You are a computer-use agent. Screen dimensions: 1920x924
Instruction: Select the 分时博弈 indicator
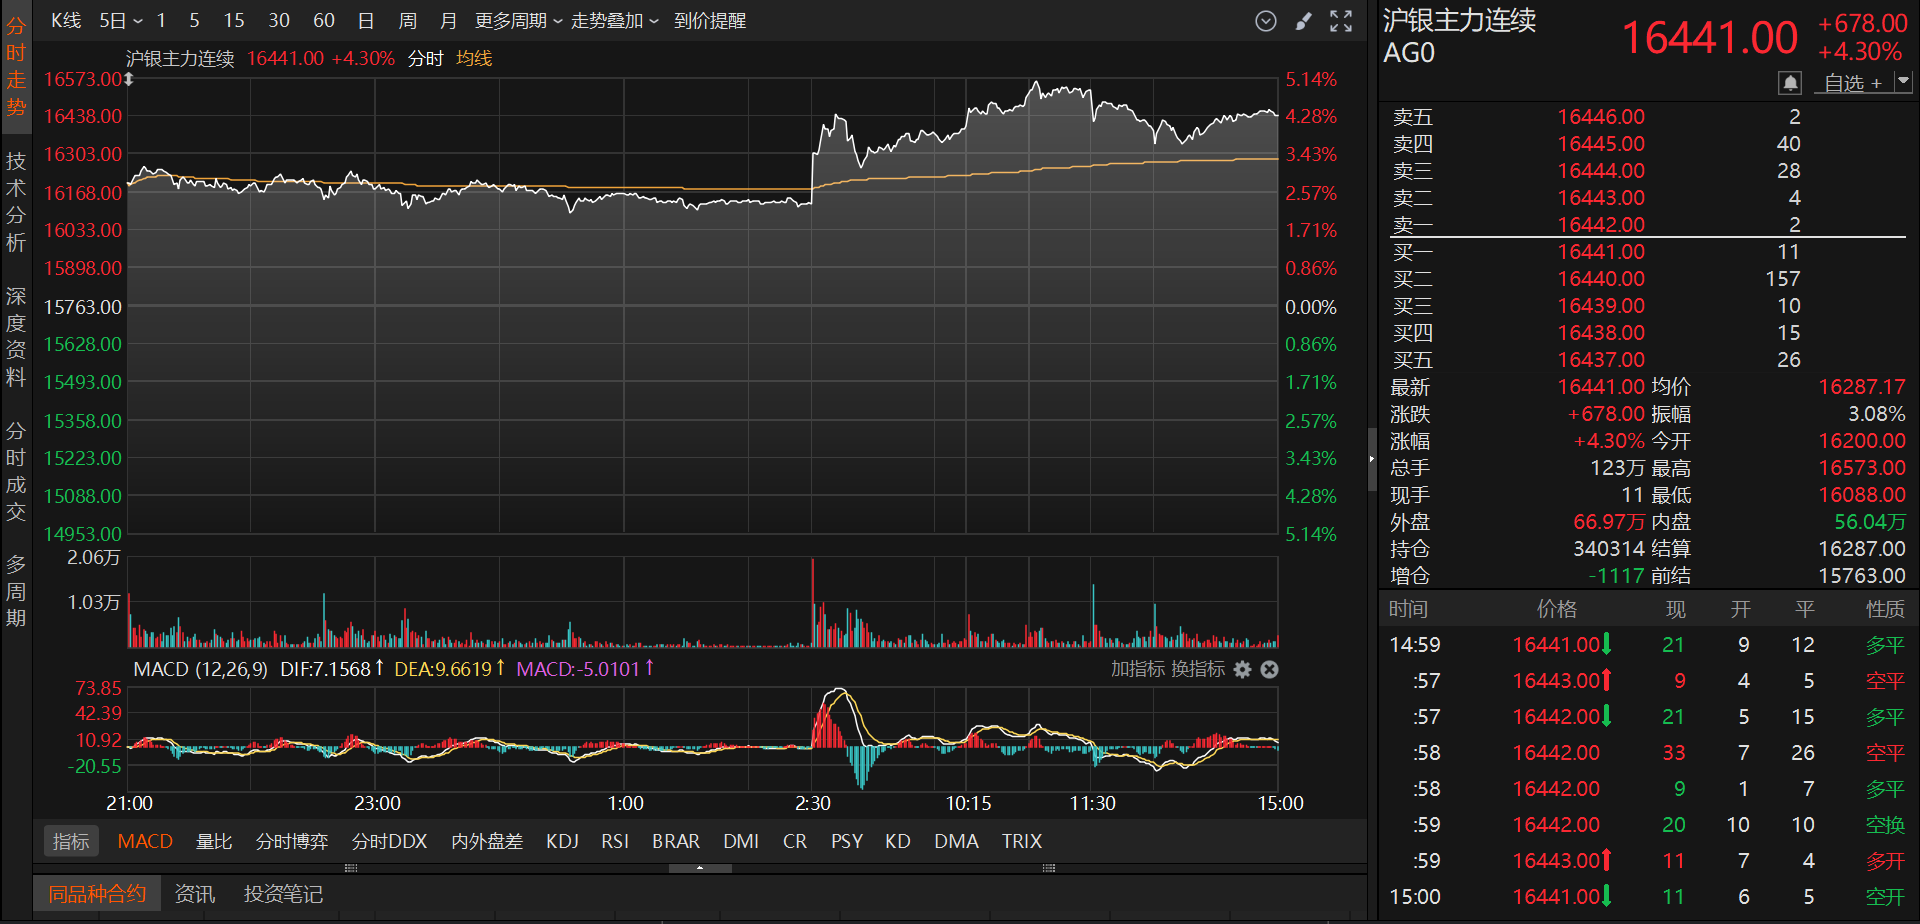pyautogui.click(x=292, y=842)
